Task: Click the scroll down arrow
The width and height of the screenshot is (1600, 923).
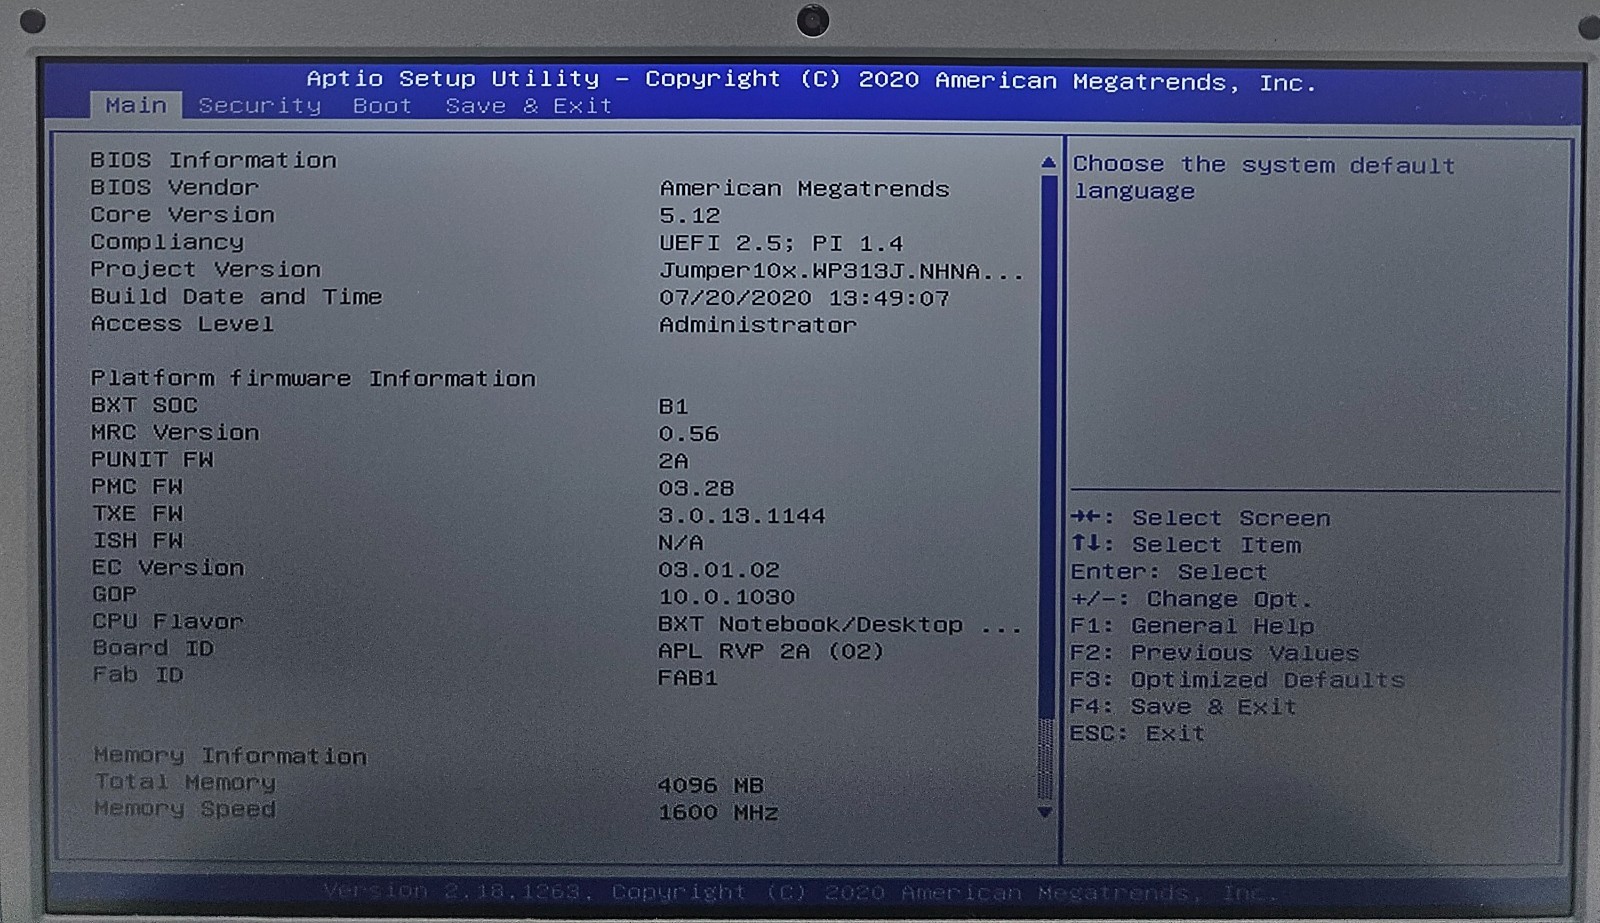Action: pyautogui.click(x=1045, y=812)
